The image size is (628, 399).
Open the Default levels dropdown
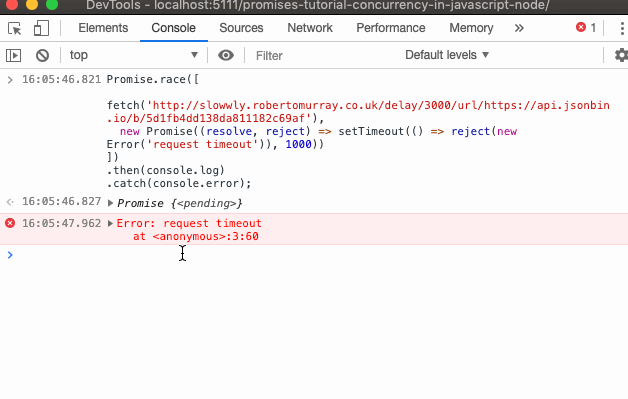pos(447,55)
